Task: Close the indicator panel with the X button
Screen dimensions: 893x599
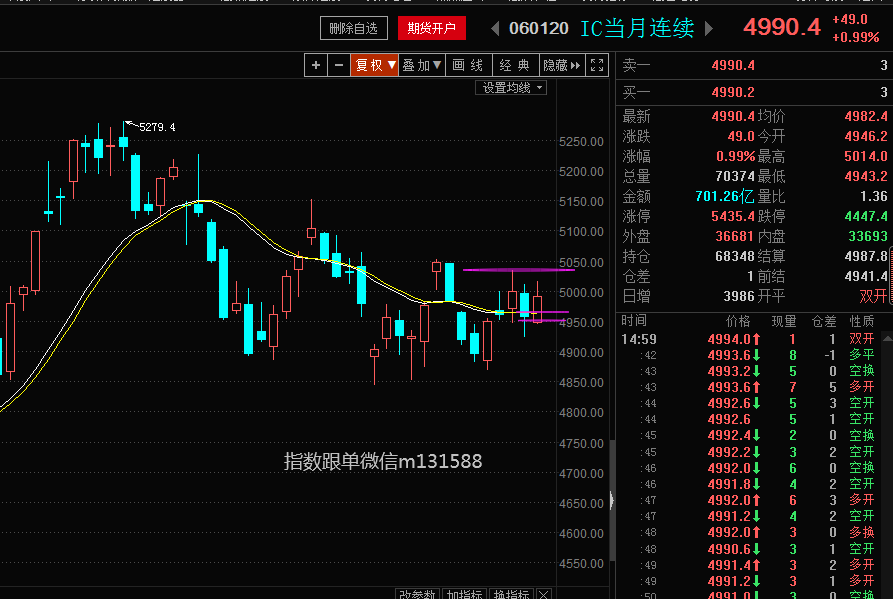Action: click(x=544, y=594)
